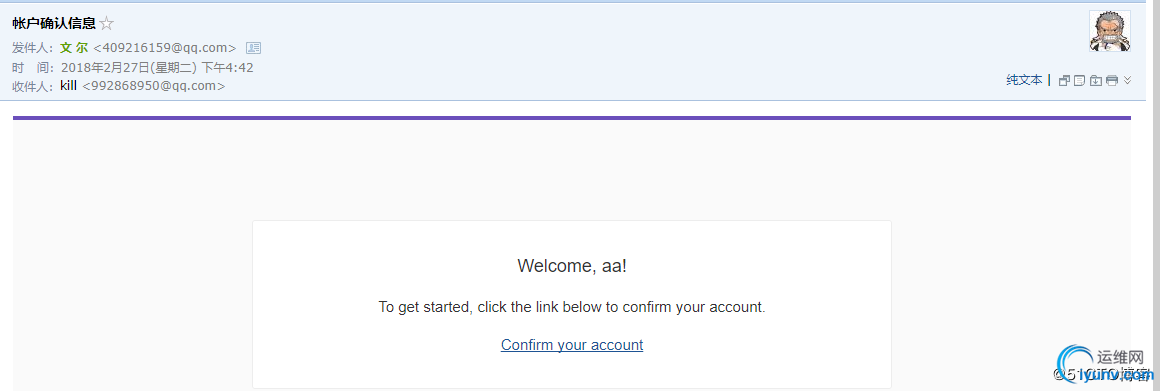The image size is (1160, 391).
Task: Open the Confirm your account link
Action: (572, 344)
